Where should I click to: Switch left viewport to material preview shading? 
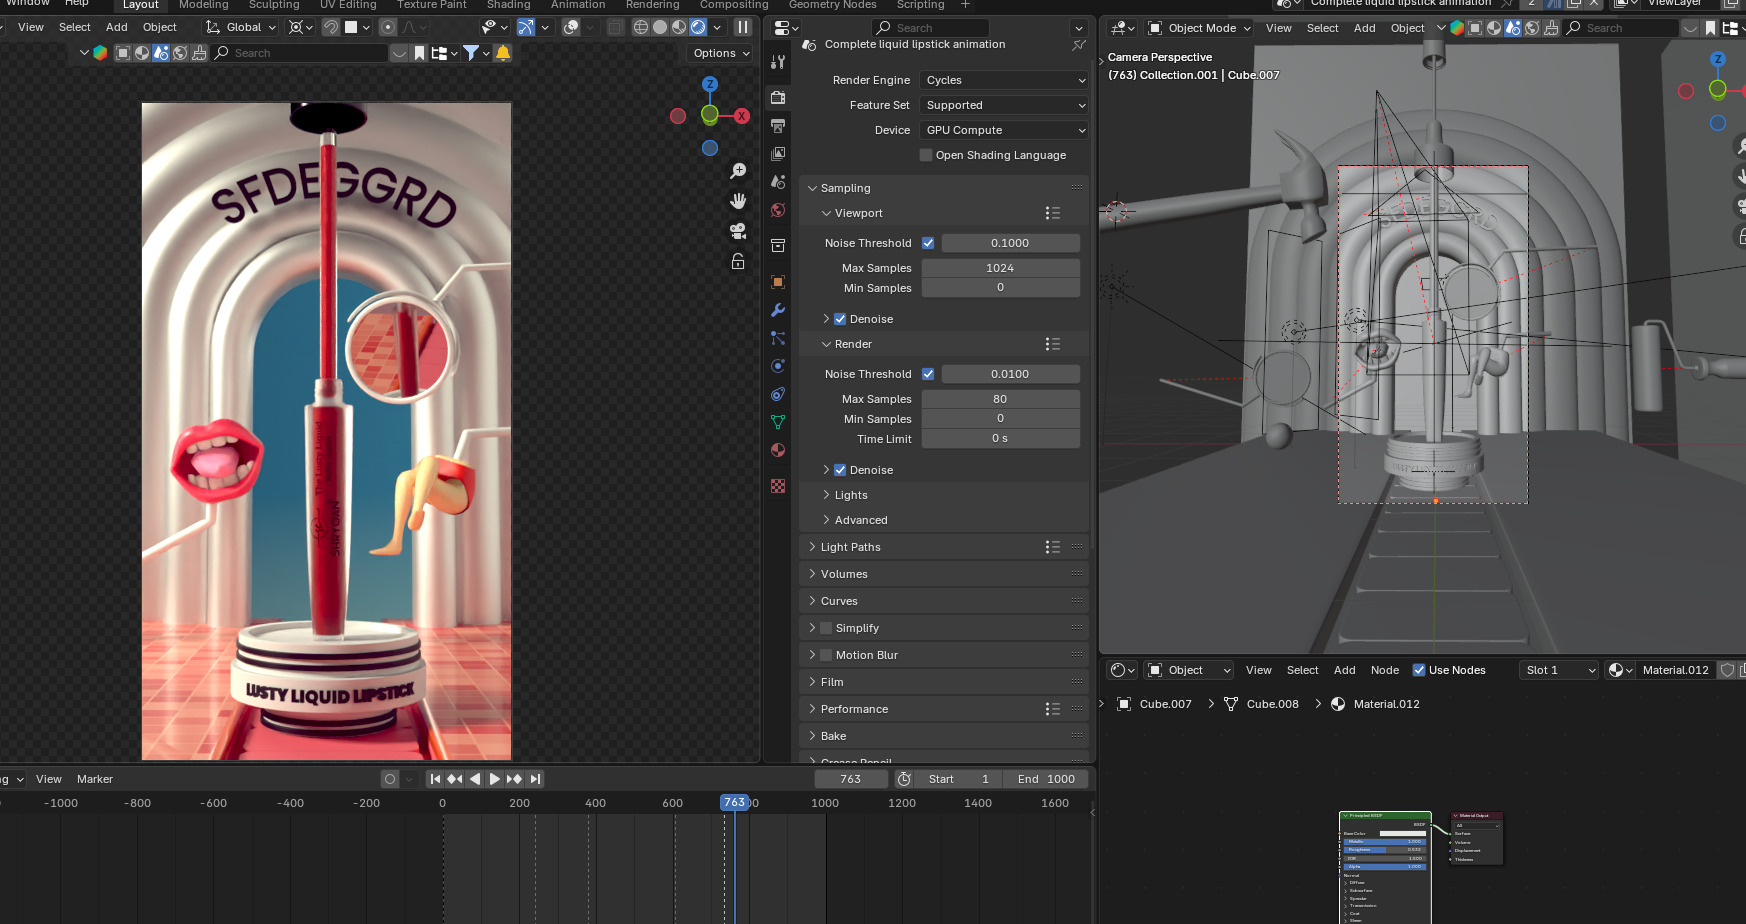click(679, 27)
